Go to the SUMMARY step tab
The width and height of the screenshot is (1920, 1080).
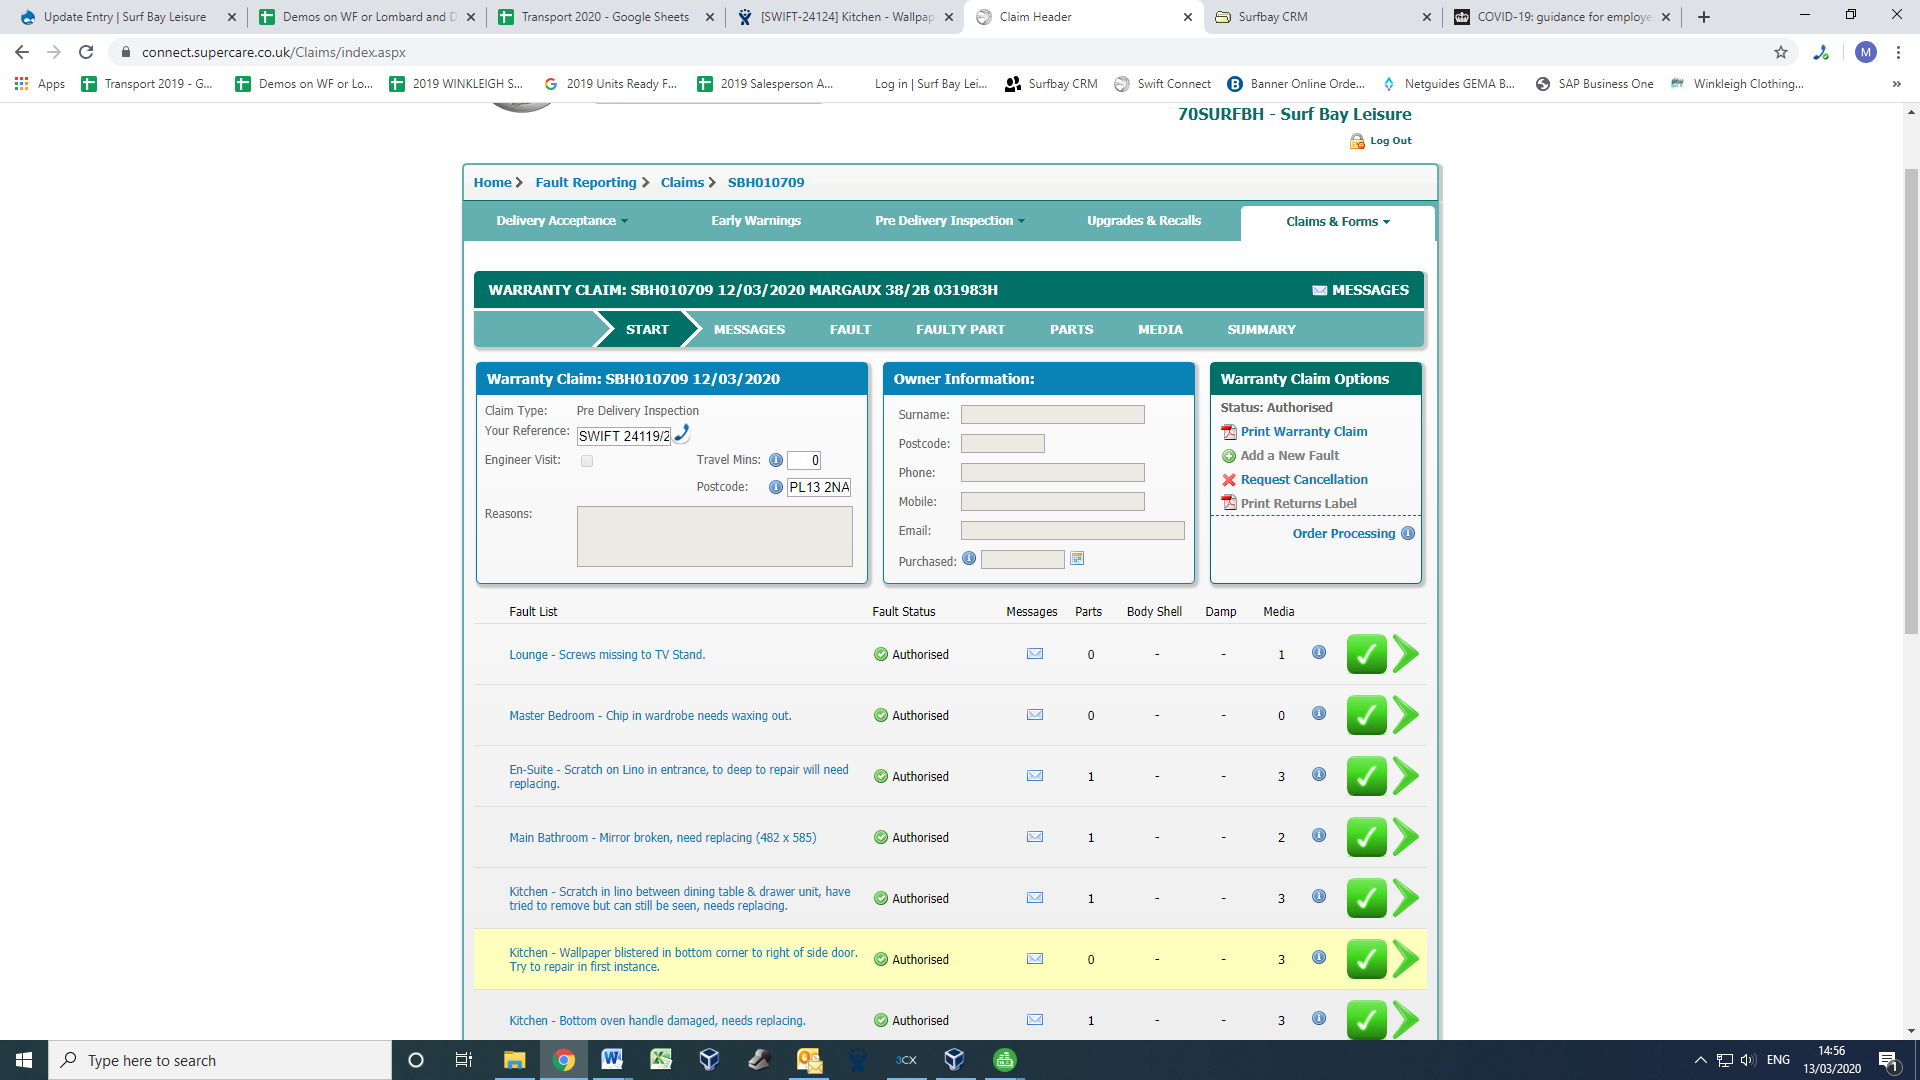click(x=1261, y=329)
